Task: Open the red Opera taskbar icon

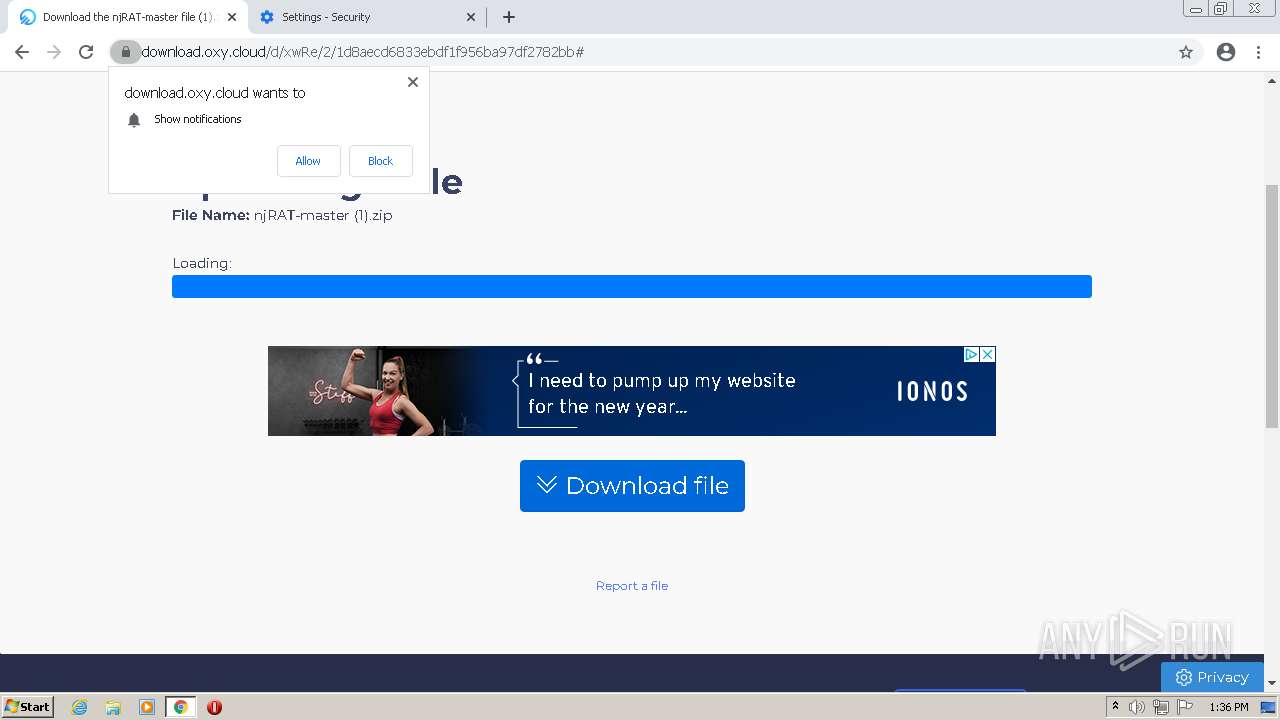Action: (x=214, y=707)
